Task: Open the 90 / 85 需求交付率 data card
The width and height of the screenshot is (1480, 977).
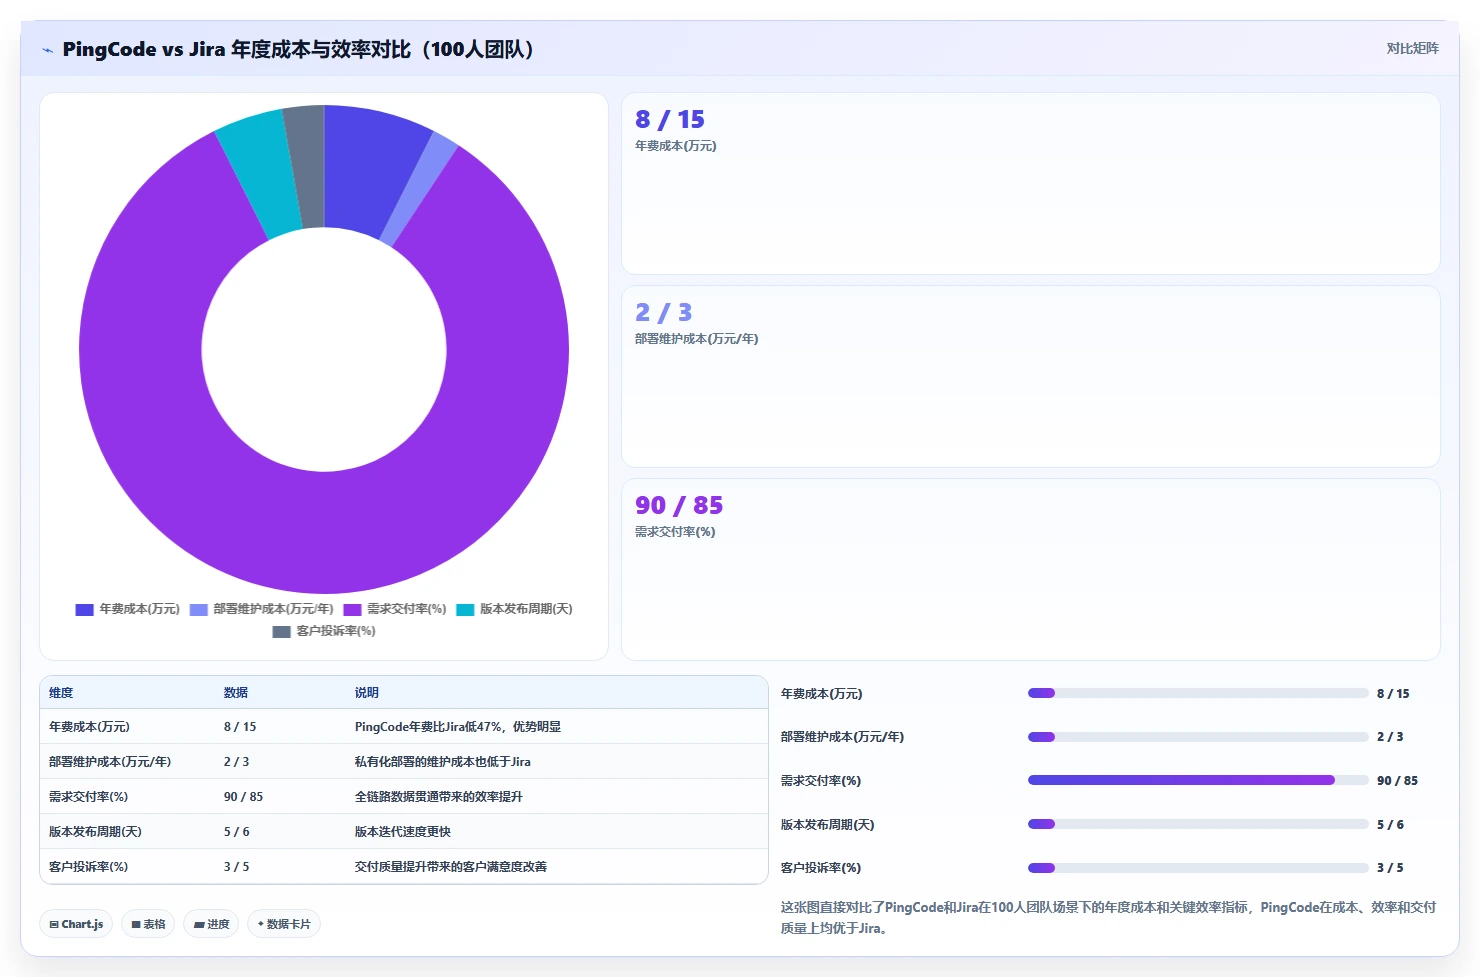Action: (1030, 570)
